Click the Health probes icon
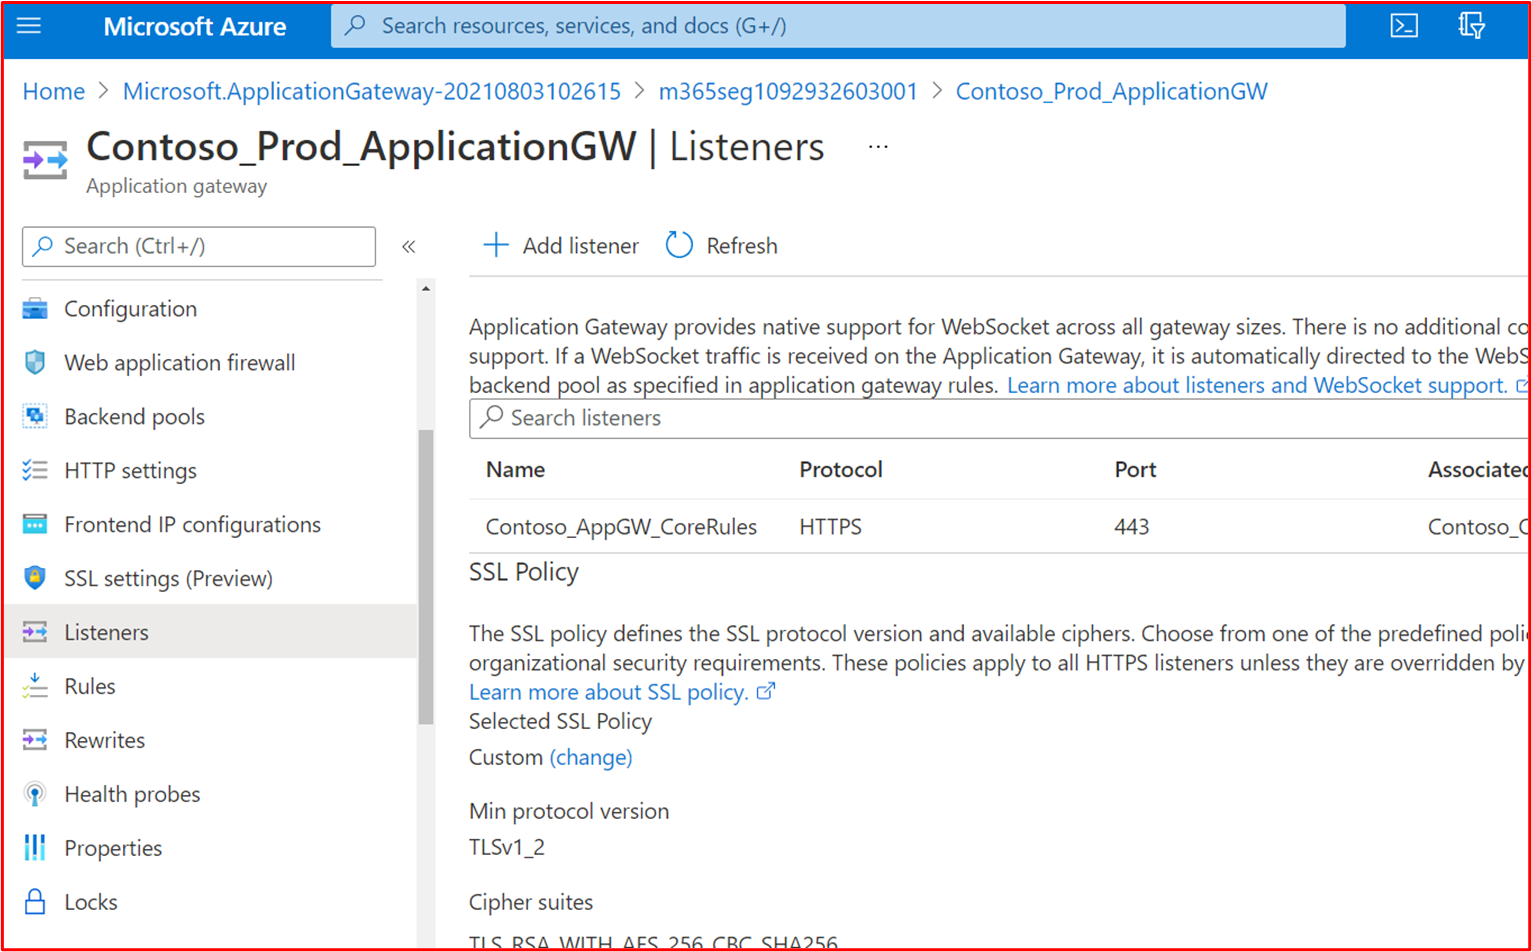The height and width of the screenshot is (952, 1532). [x=35, y=795]
